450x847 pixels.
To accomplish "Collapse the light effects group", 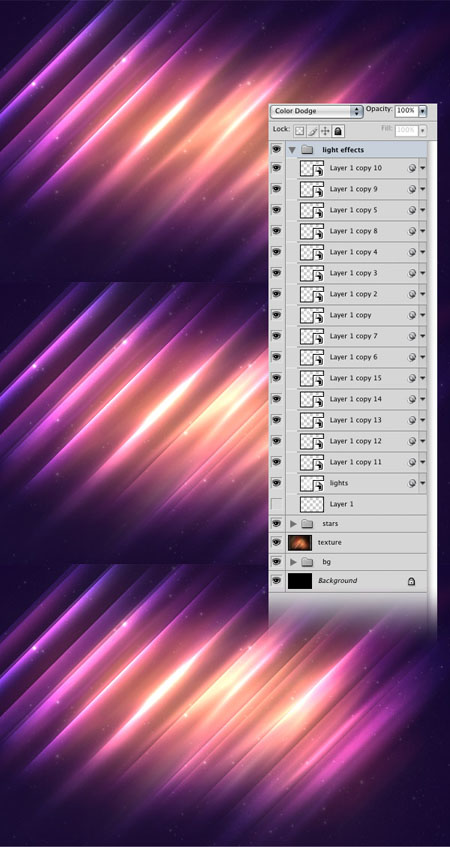I will [292, 150].
